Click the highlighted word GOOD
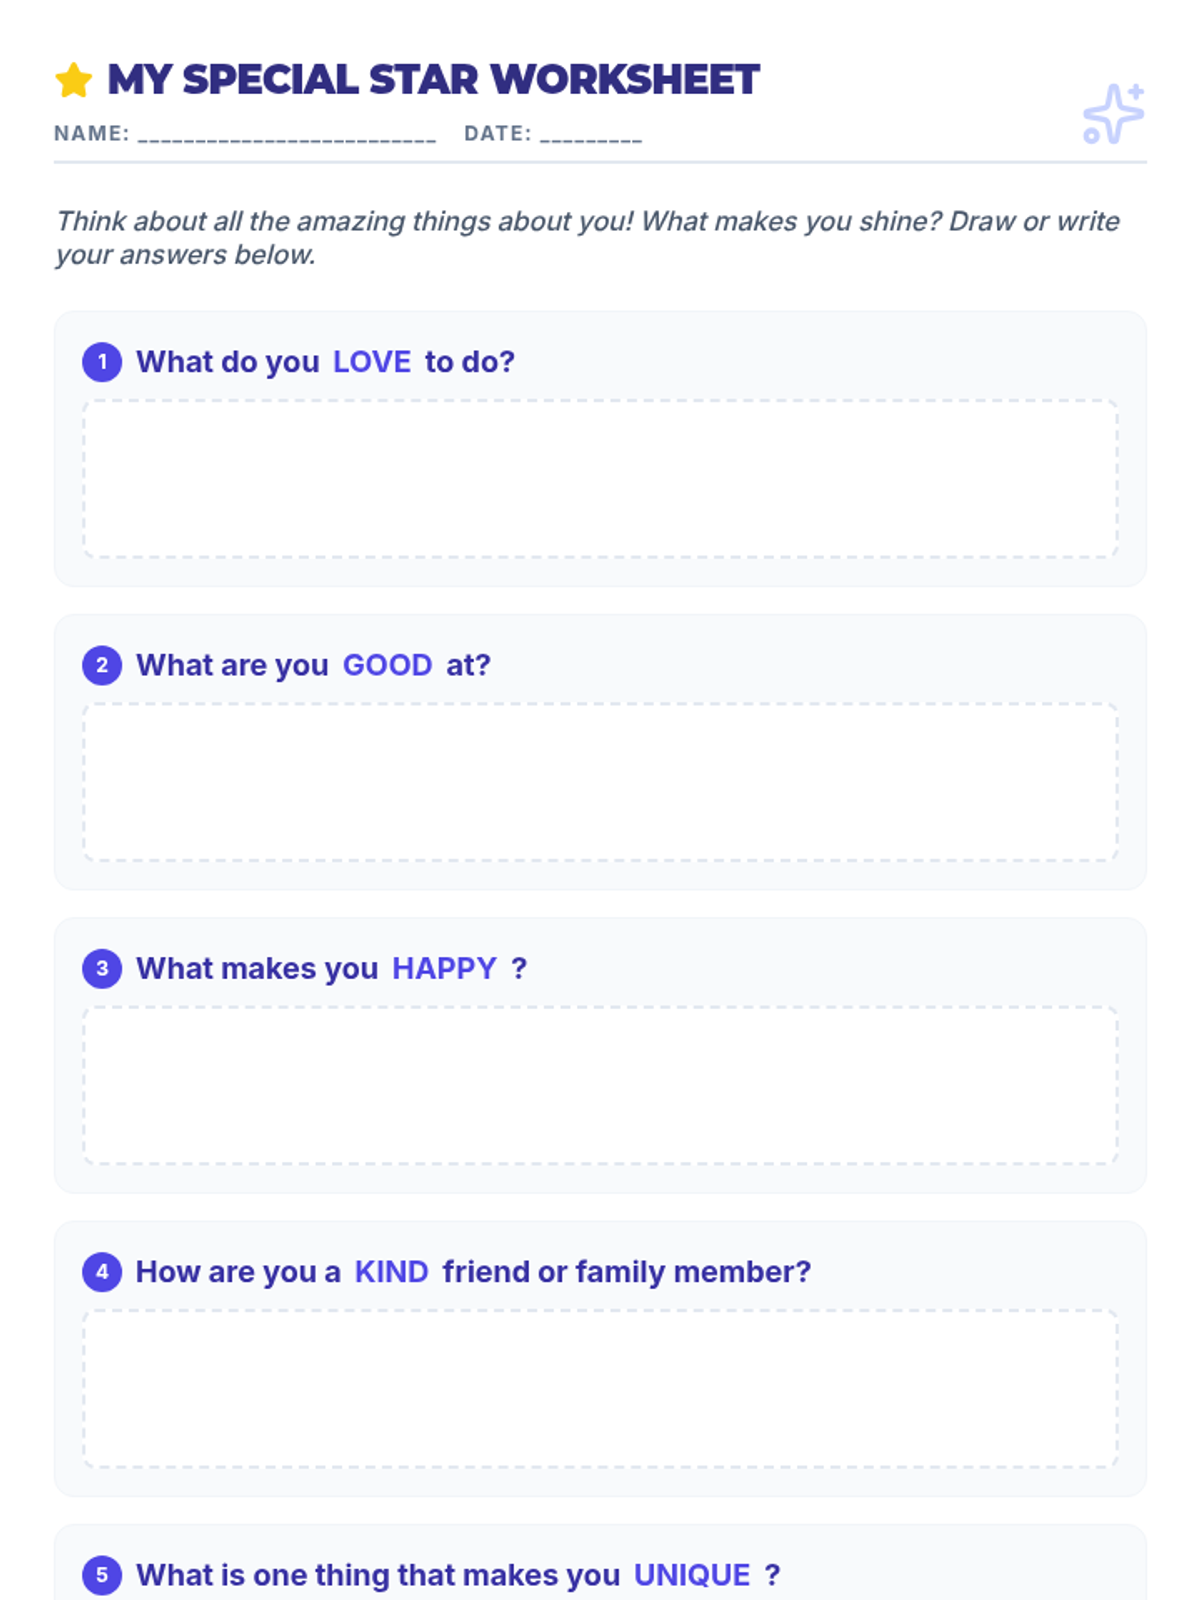 (x=387, y=665)
